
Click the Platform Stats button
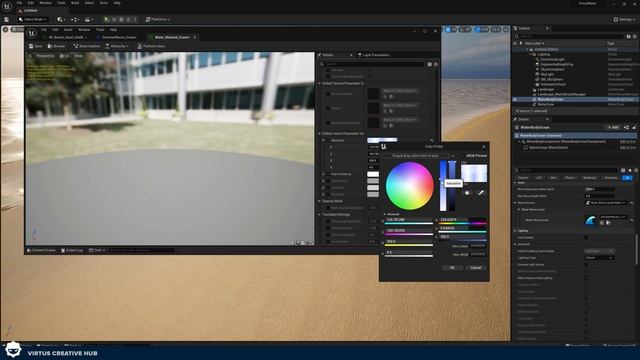151,46
